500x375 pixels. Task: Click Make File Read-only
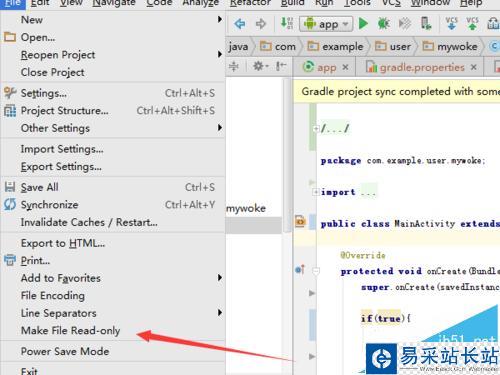(113, 330)
